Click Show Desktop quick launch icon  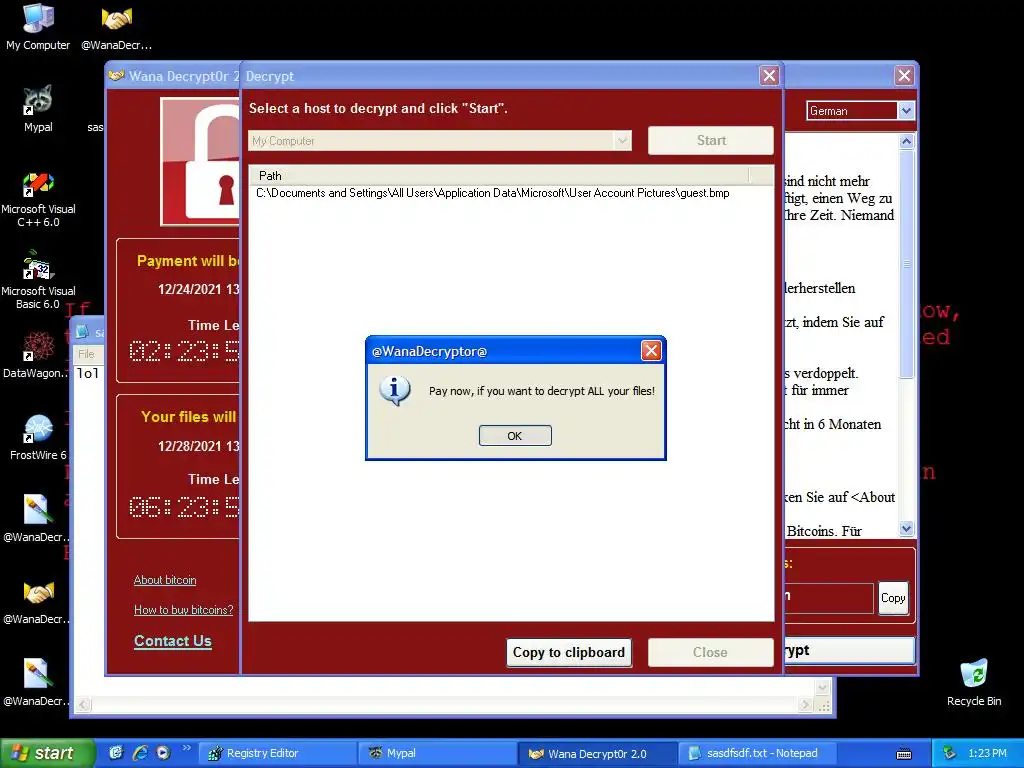[x=116, y=753]
